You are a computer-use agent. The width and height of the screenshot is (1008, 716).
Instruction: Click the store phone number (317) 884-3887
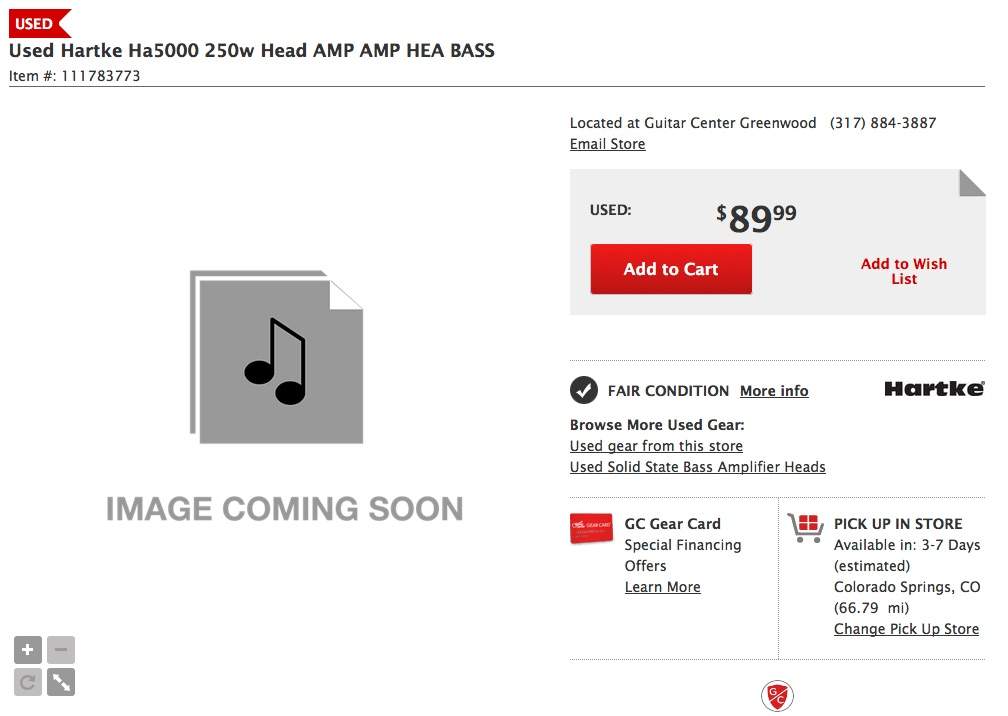[883, 123]
